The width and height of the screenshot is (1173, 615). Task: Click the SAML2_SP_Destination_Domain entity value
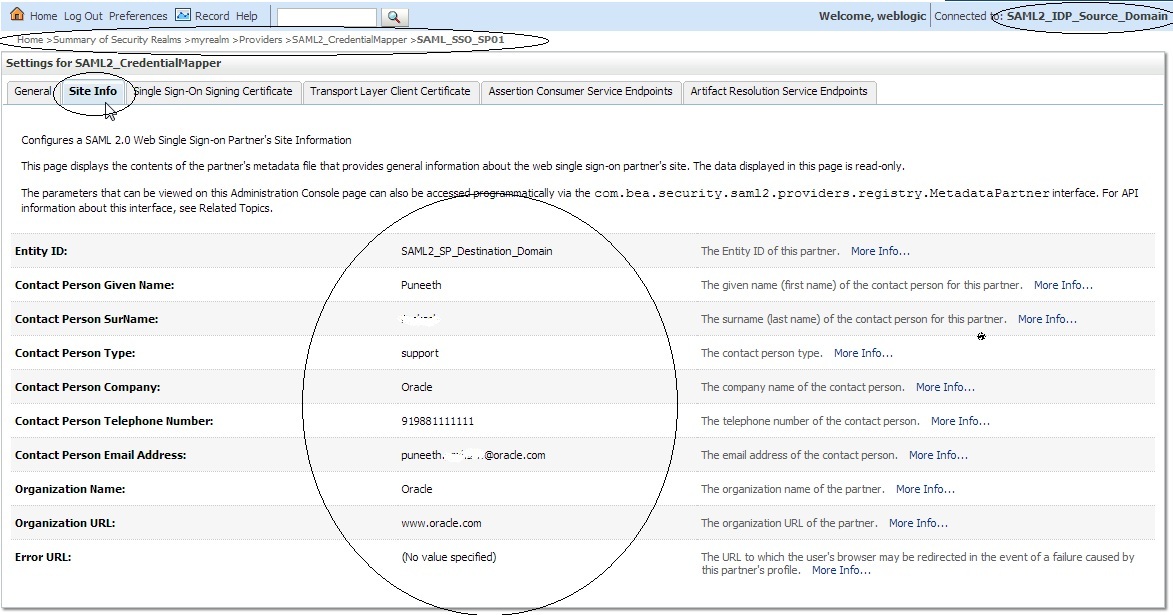(x=477, y=251)
